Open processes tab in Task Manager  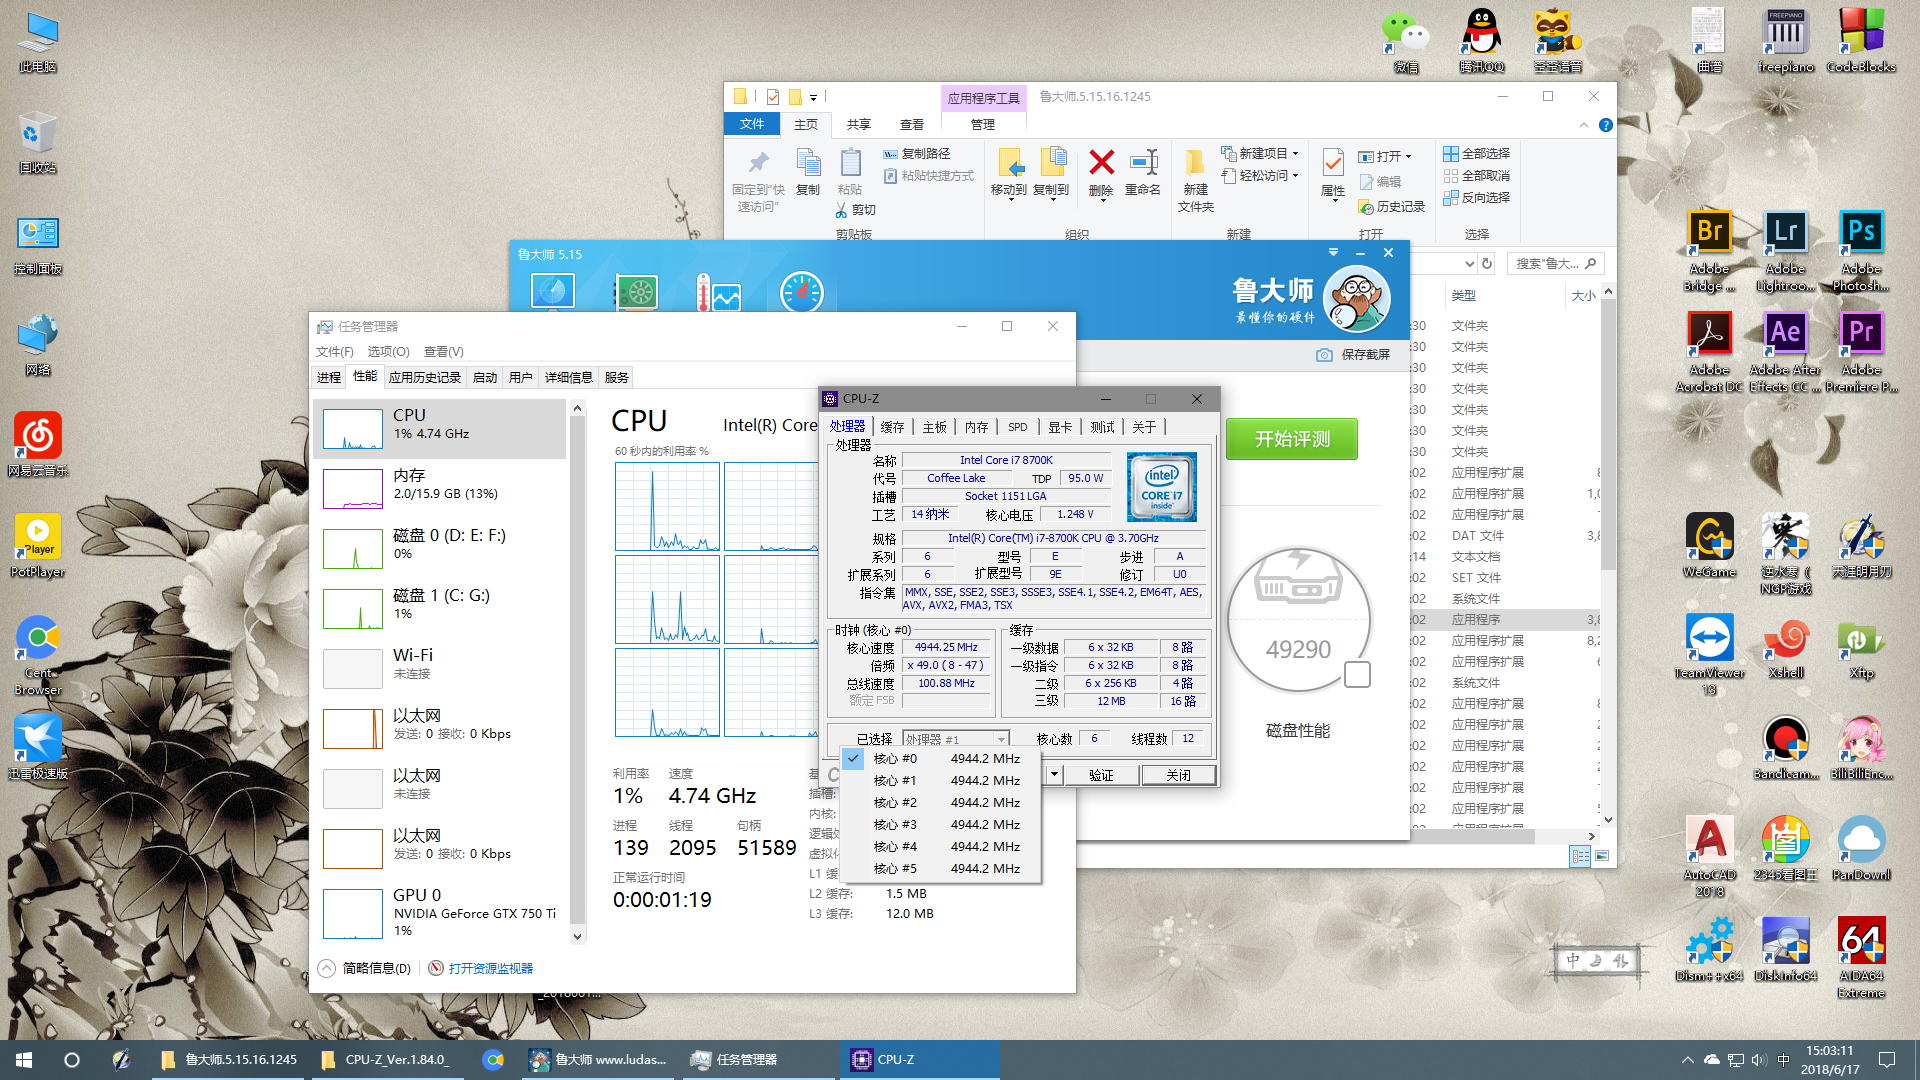pyautogui.click(x=329, y=377)
